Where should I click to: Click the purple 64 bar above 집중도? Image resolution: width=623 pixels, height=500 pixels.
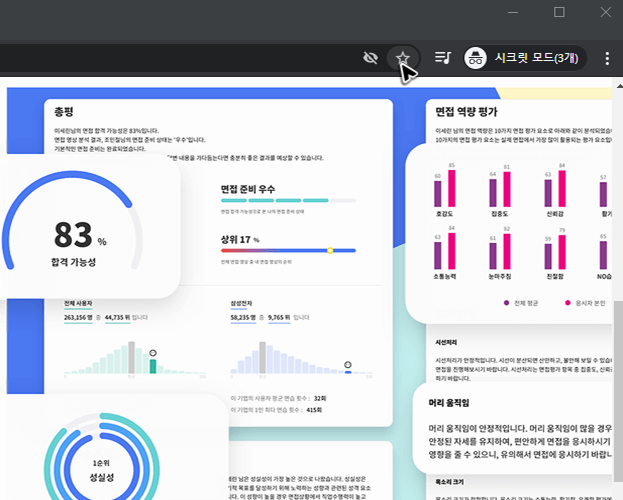[493, 193]
